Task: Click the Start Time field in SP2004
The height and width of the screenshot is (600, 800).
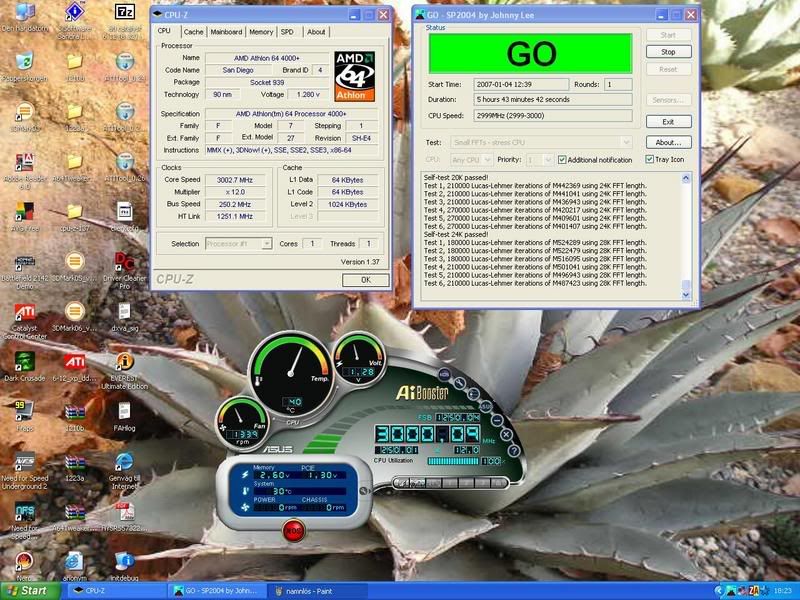Action: coord(520,84)
